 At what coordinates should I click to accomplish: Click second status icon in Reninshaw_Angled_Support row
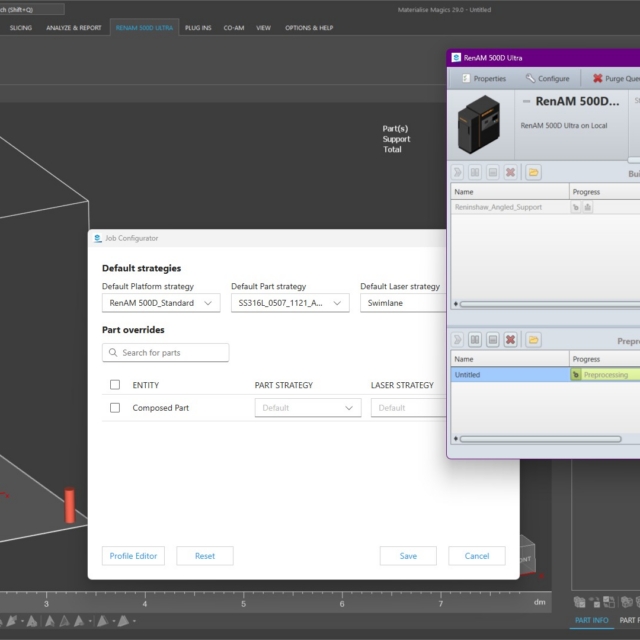click(x=587, y=207)
